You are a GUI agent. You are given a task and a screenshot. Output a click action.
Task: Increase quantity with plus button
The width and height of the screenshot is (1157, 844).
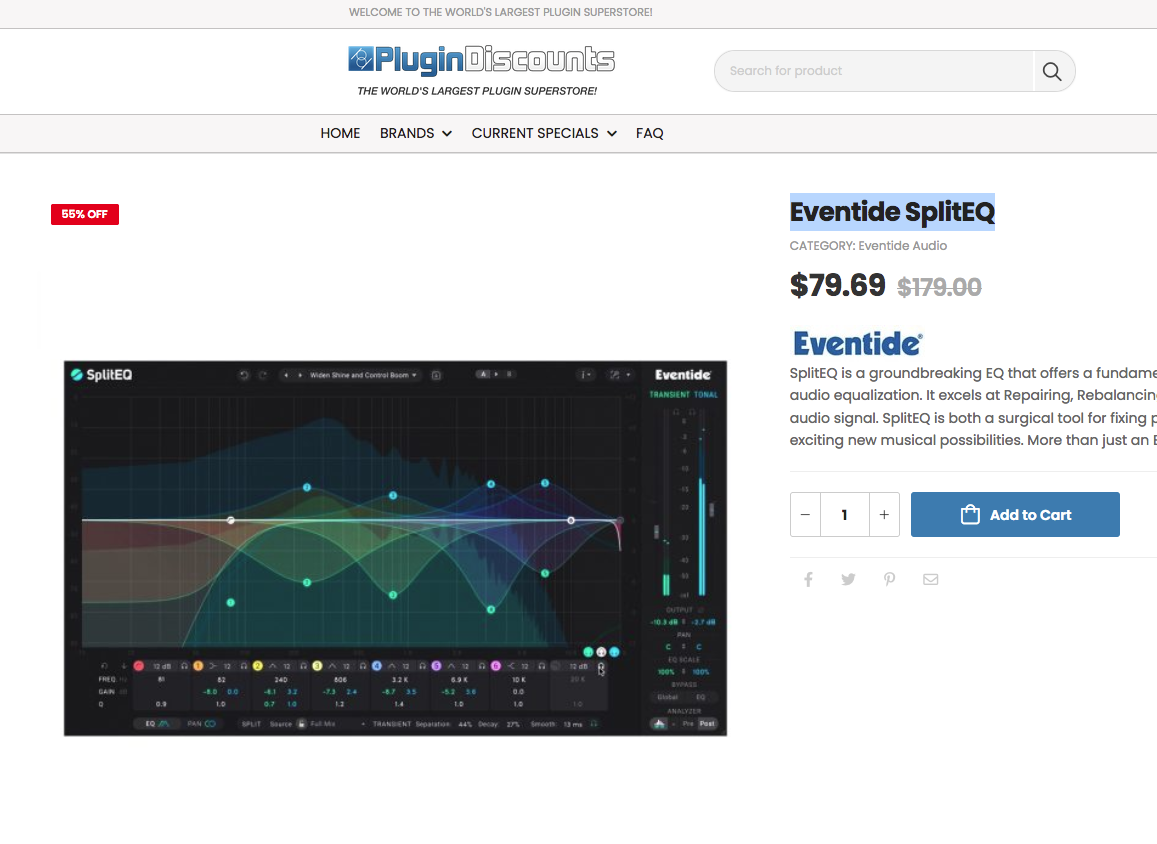point(884,514)
